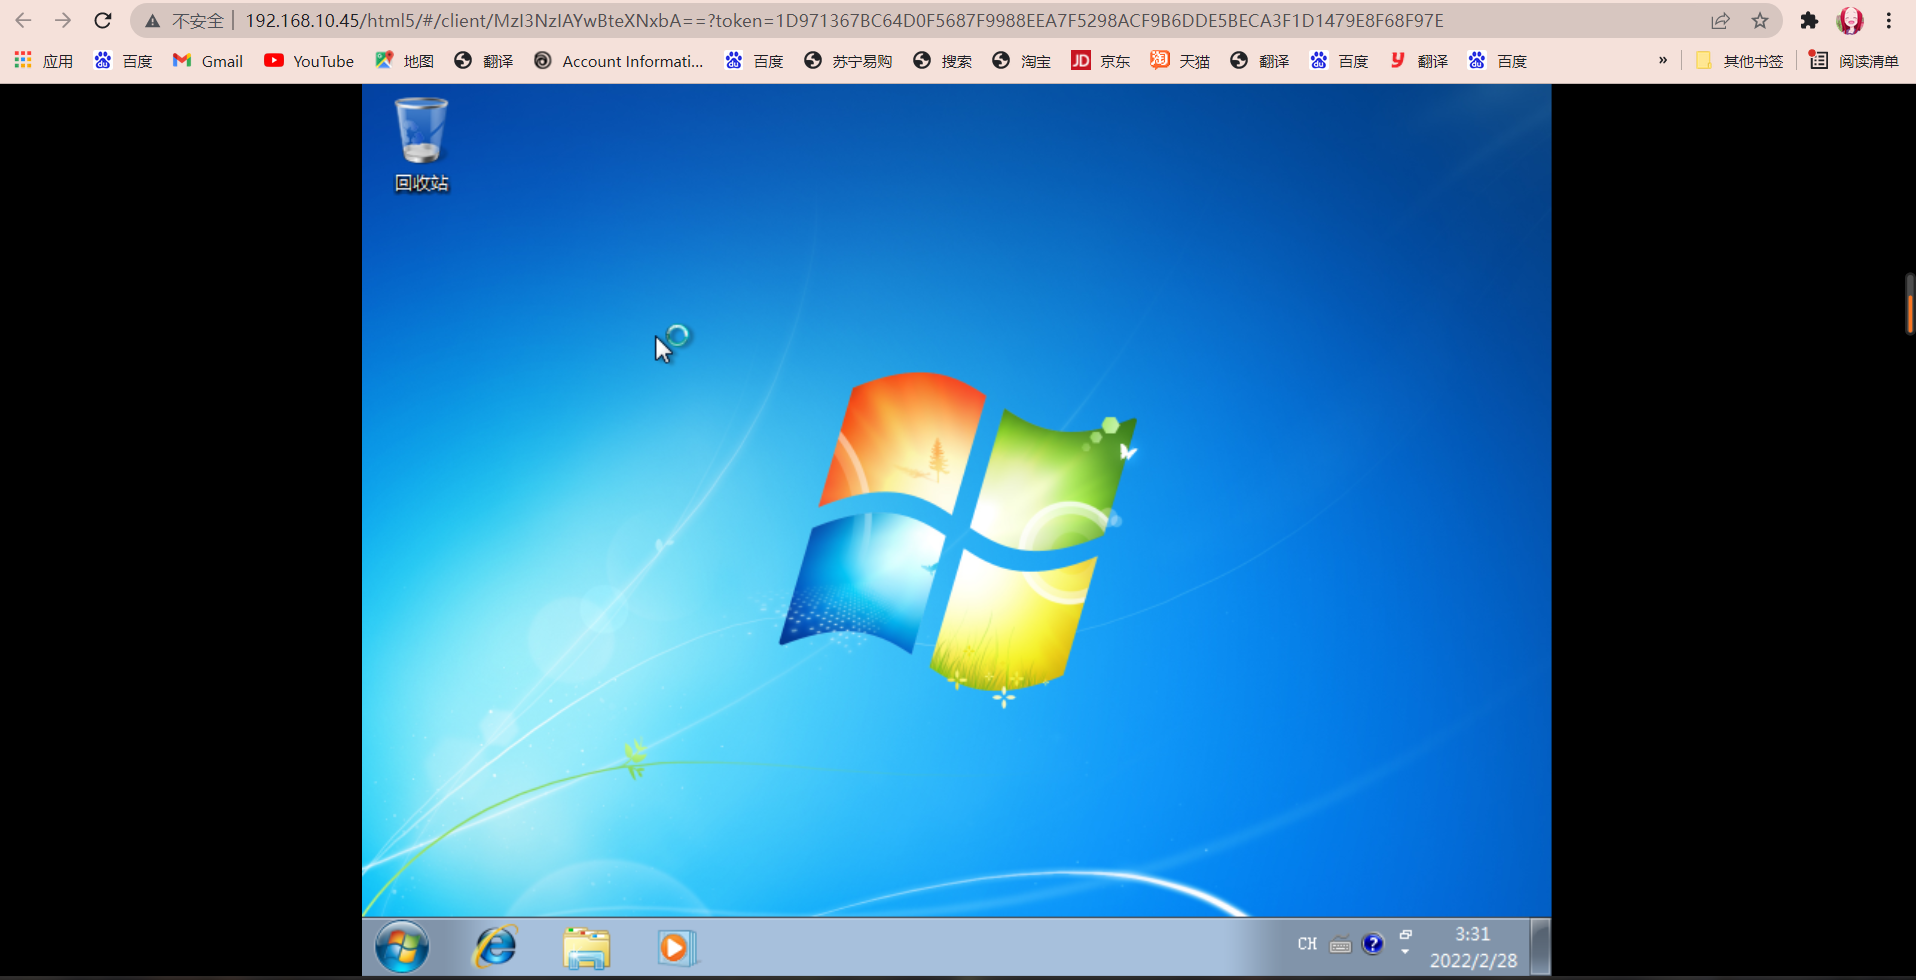Open the 搜索 bookmark
Image resolution: width=1916 pixels, height=980 pixels.
[942, 61]
